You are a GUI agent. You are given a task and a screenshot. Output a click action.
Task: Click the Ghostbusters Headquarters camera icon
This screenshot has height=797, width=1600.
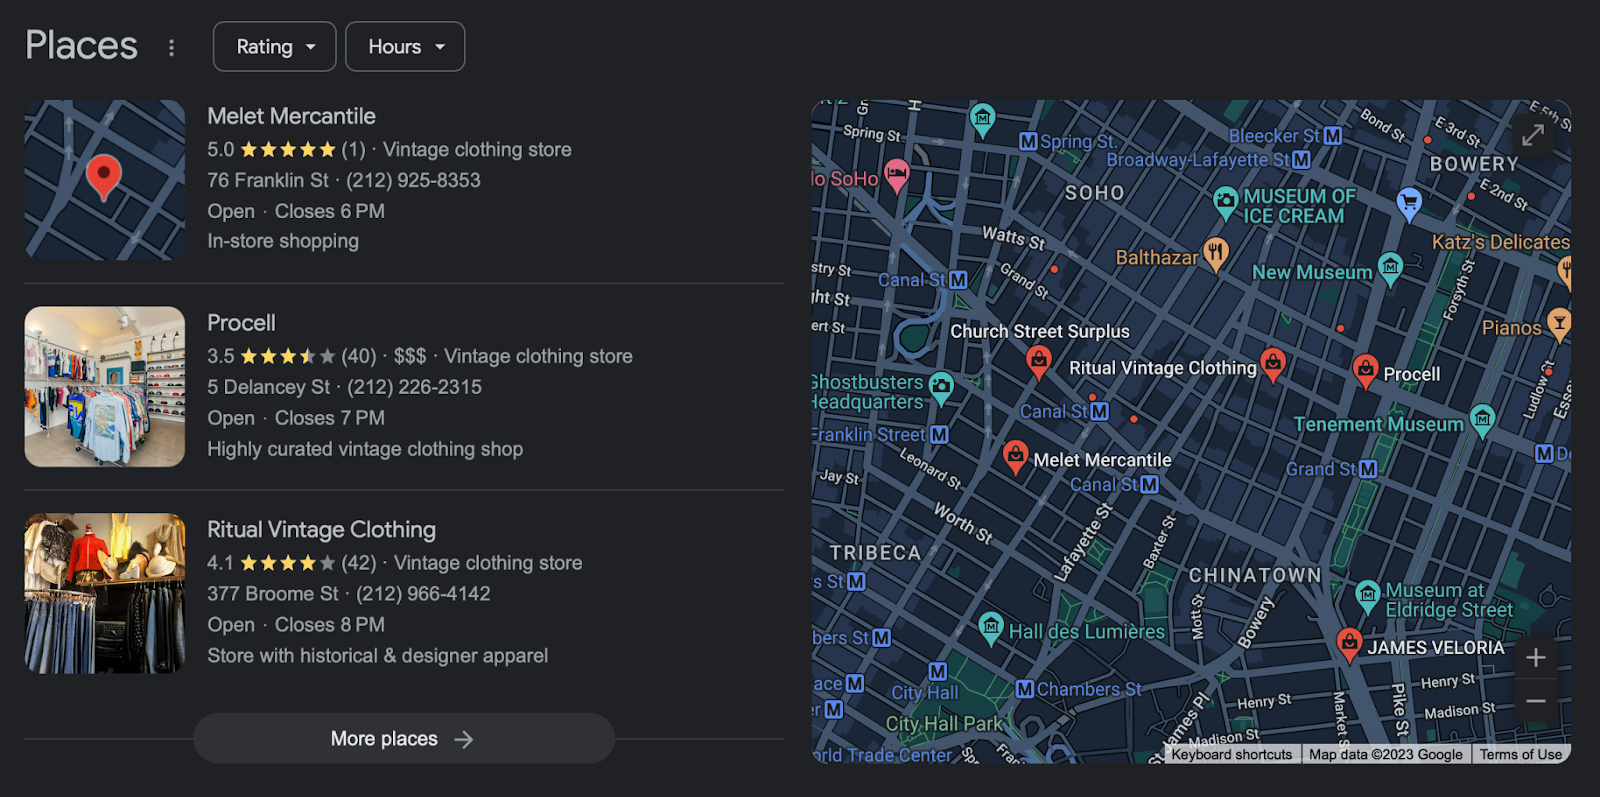pos(941,387)
